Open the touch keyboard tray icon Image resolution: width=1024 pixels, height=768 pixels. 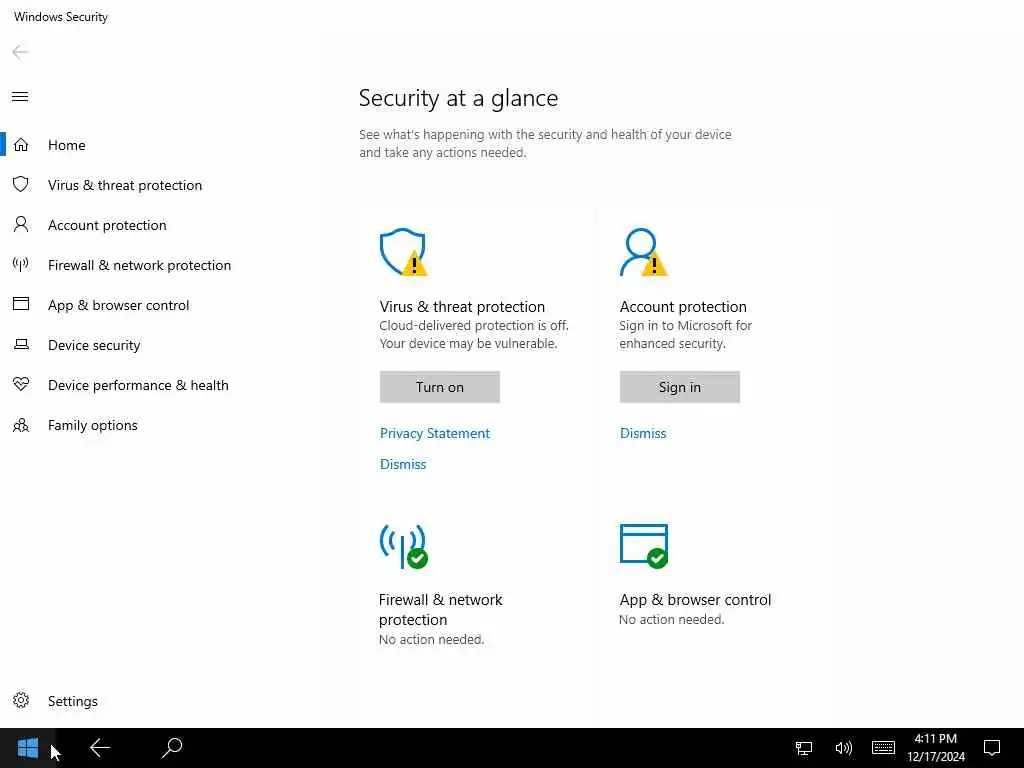pyautogui.click(x=883, y=748)
